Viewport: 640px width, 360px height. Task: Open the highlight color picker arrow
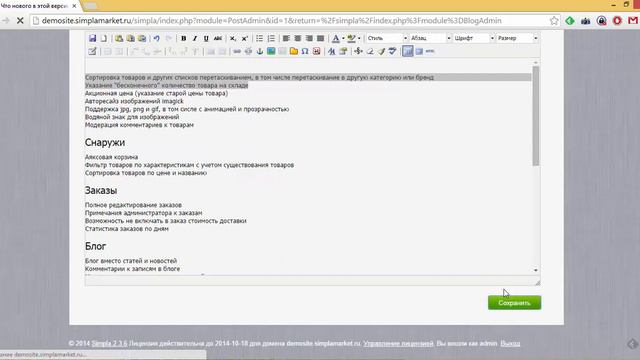click(x=359, y=38)
